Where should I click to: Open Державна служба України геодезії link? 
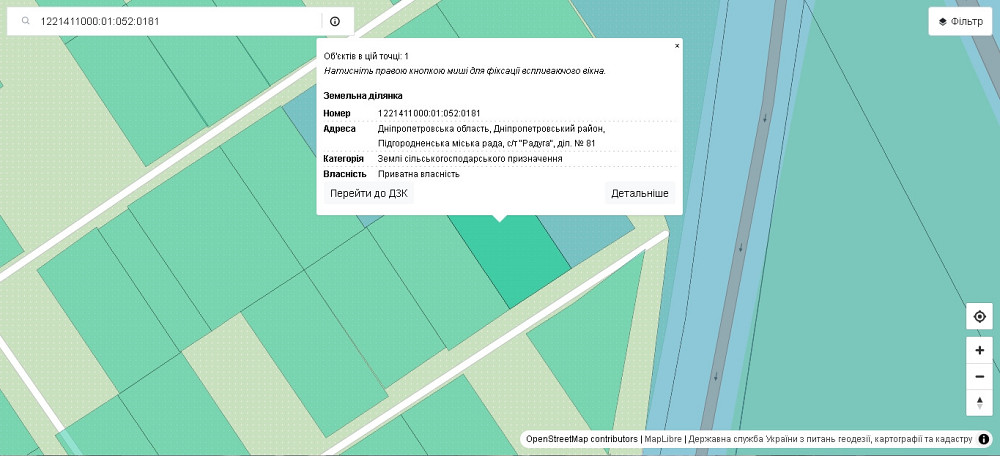pyautogui.click(x=830, y=439)
